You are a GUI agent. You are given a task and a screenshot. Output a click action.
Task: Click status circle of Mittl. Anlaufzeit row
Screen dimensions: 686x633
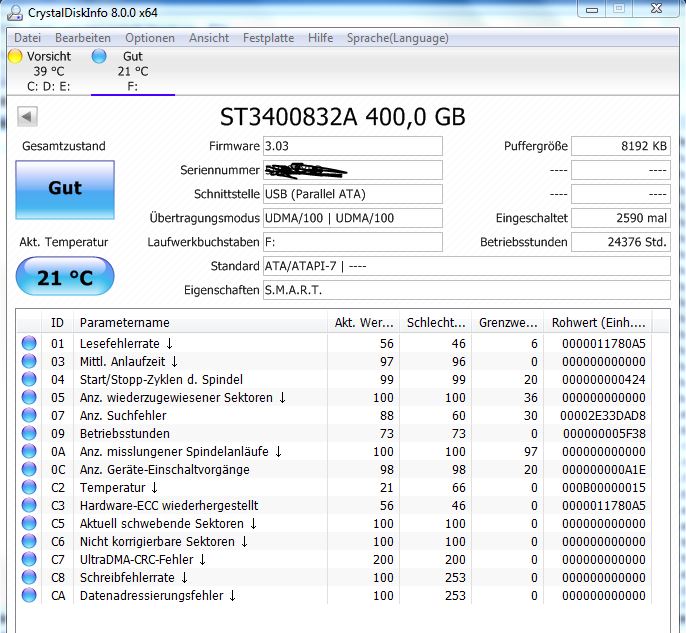29,361
